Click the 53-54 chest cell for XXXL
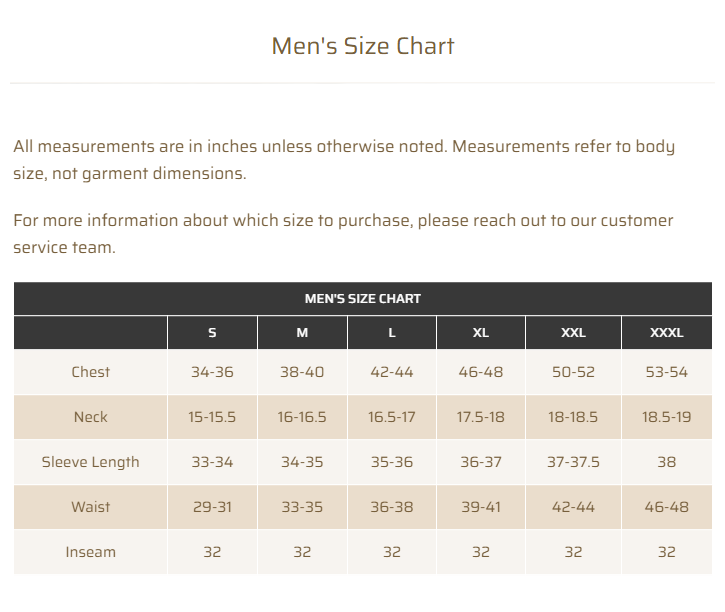The height and width of the screenshot is (612, 725). point(667,372)
